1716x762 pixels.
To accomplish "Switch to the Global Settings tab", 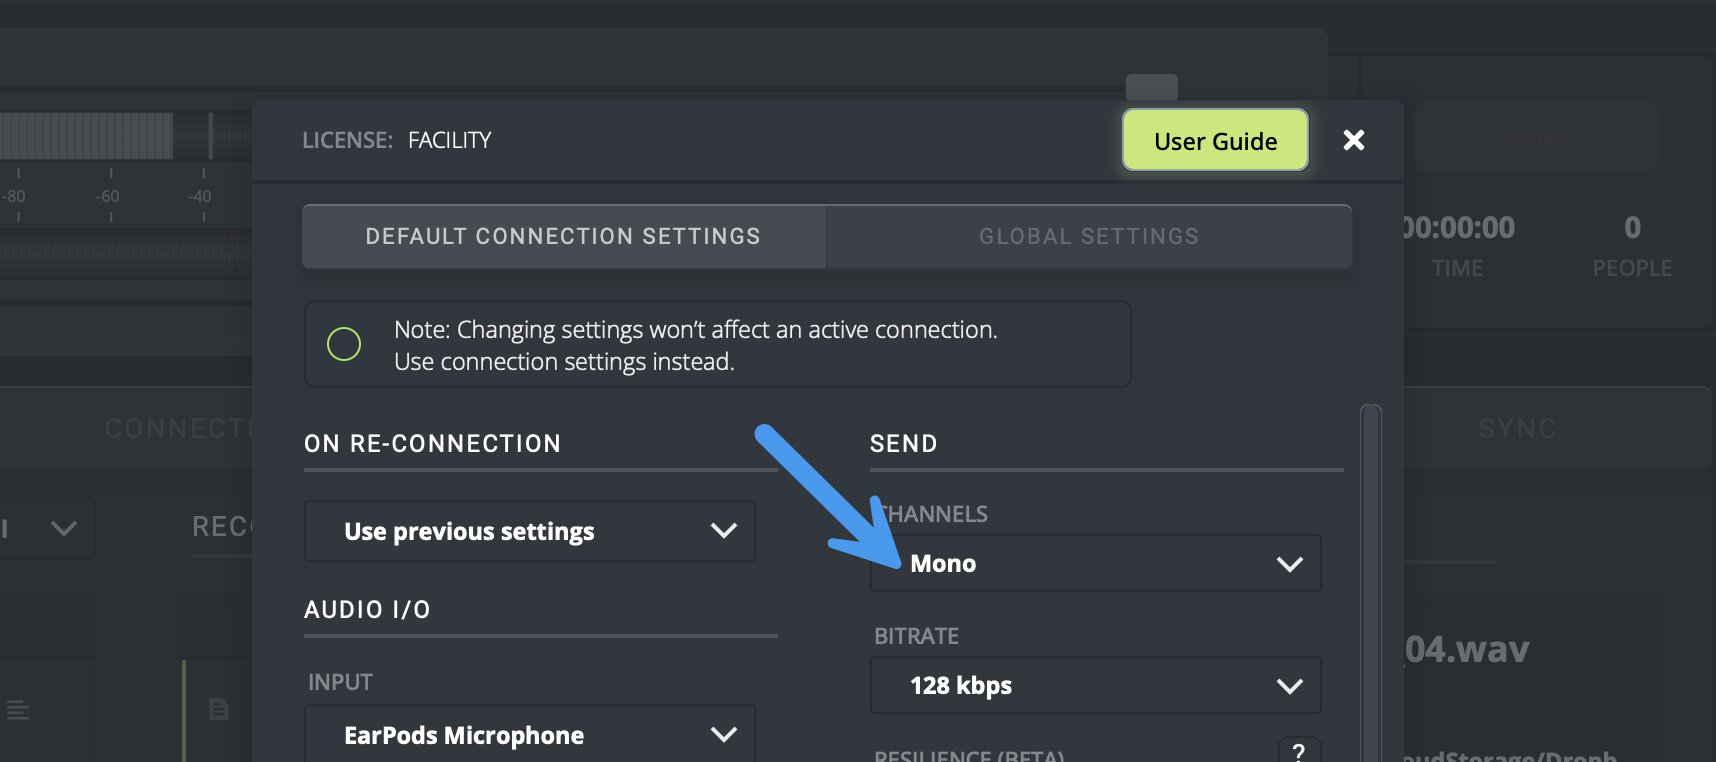I will click(x=1088, y=237).
